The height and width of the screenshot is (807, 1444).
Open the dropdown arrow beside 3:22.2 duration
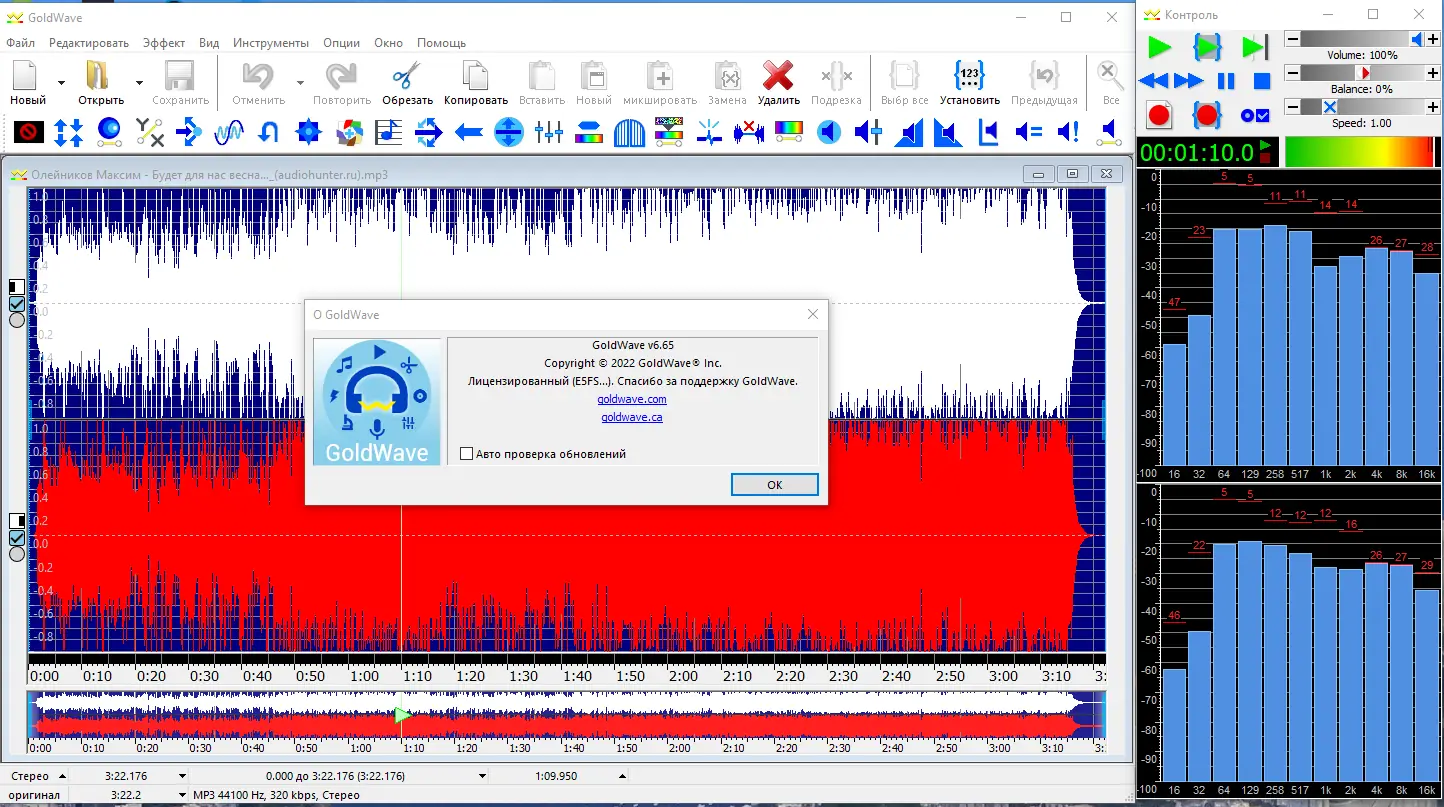(182, 795)
